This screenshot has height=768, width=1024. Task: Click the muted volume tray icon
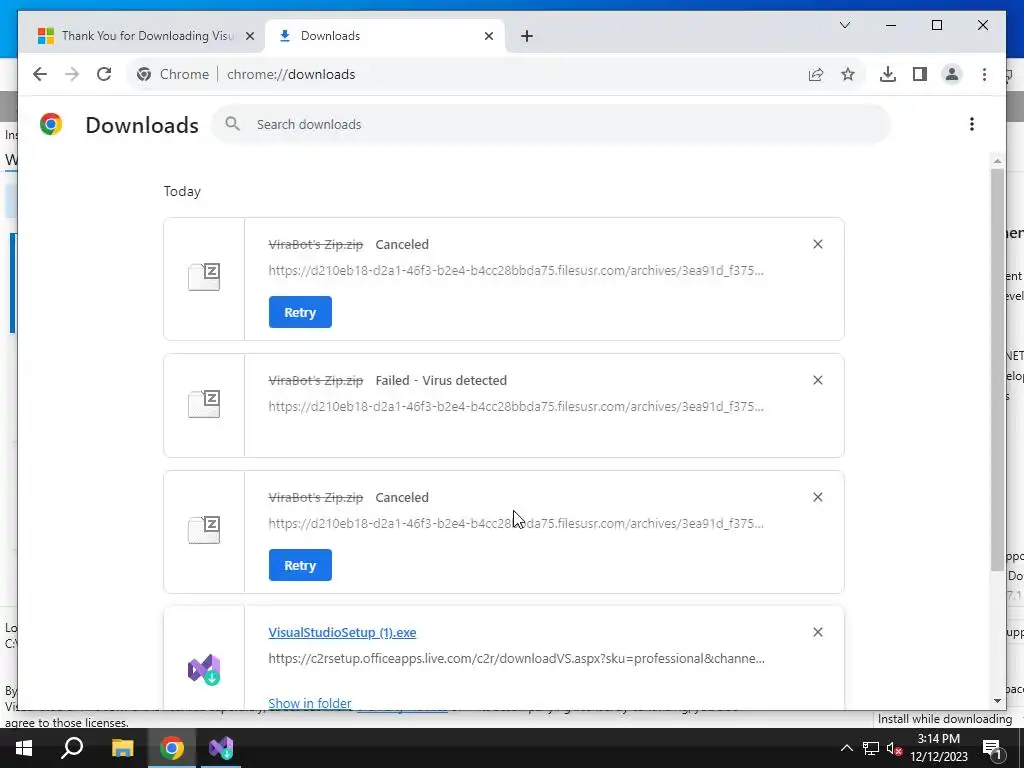895,748
